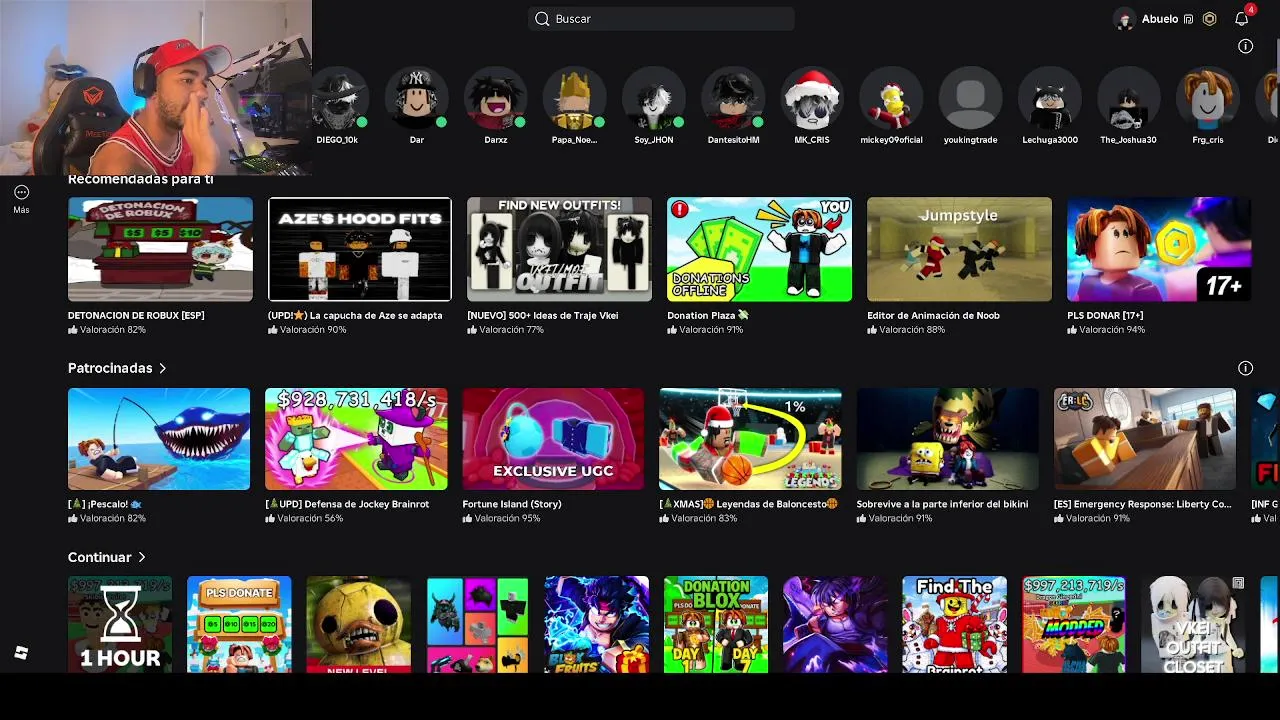Image resolution: width=1280 pixels, height=720 pixels.
Task: Open the Robux balance icon
Action: pos(1210,19)
